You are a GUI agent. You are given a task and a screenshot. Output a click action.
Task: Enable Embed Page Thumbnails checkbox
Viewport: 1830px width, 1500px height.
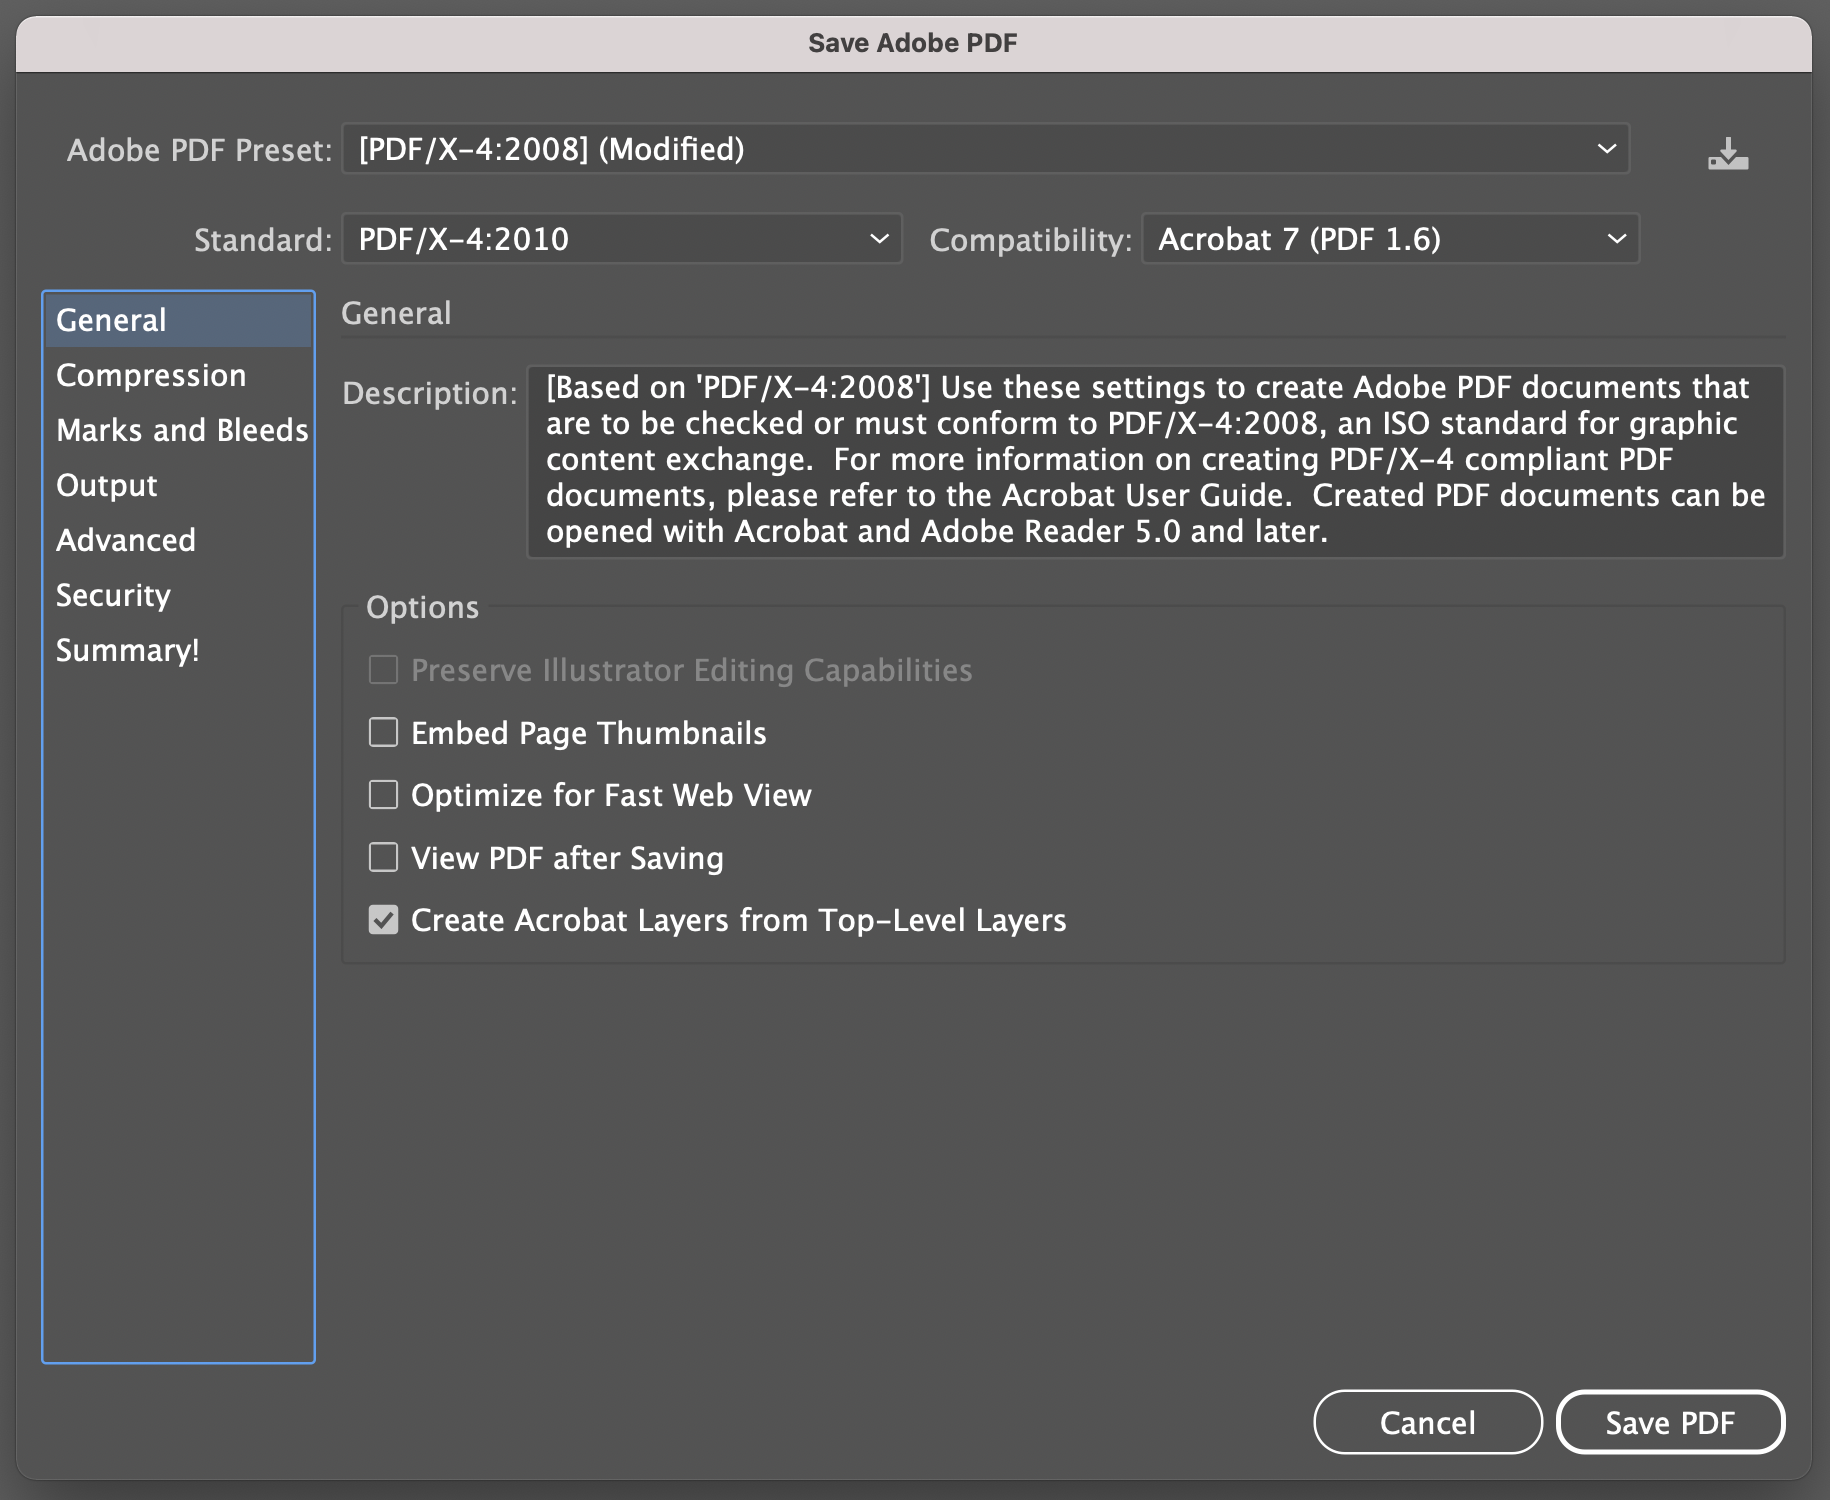click(x=384, y=733)
